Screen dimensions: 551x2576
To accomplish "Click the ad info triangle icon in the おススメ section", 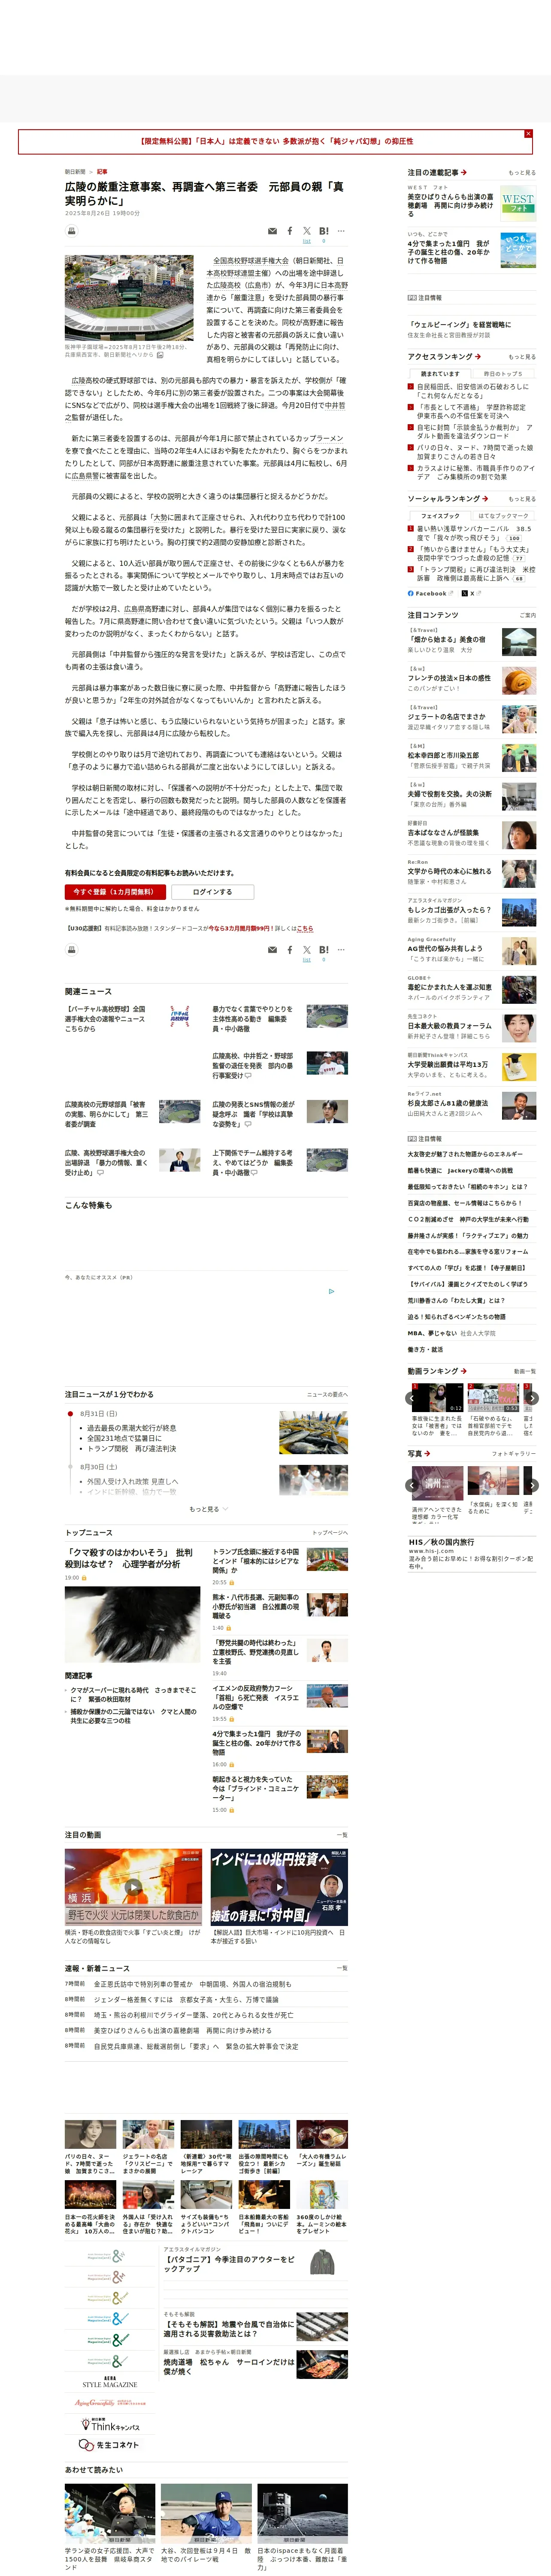I will point(332,1291).
